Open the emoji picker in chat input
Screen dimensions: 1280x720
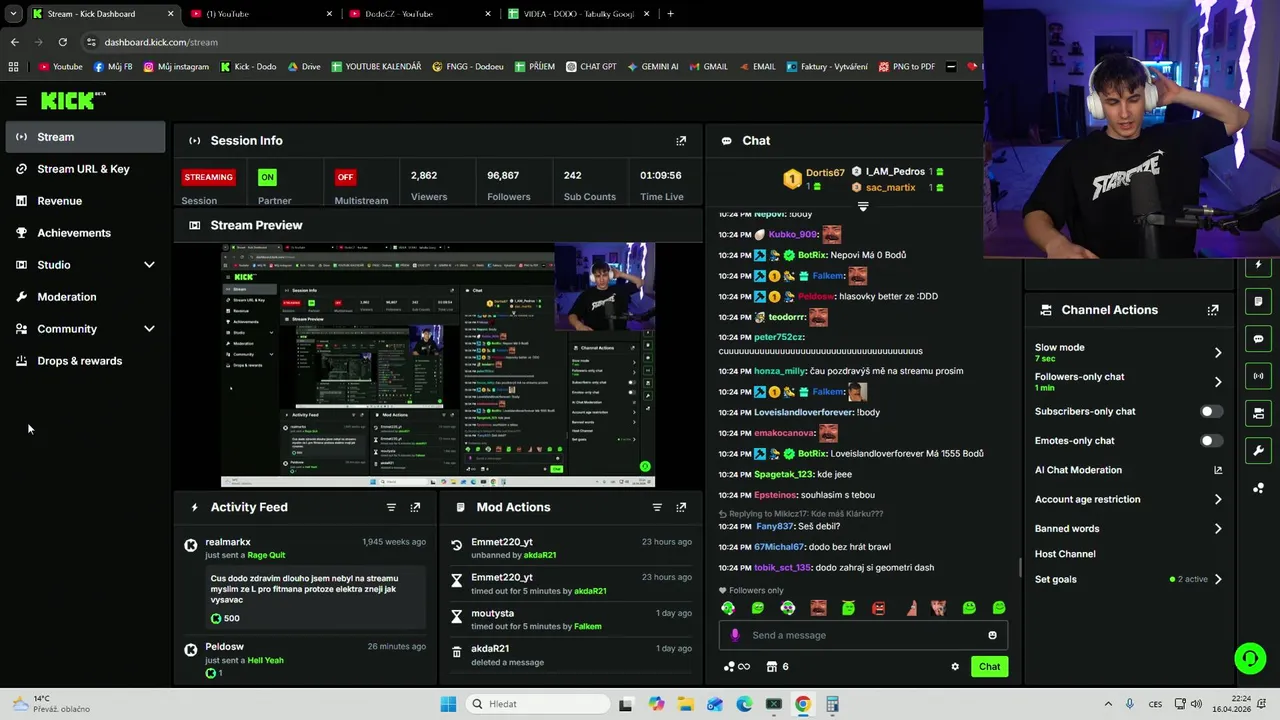point(992,635)
